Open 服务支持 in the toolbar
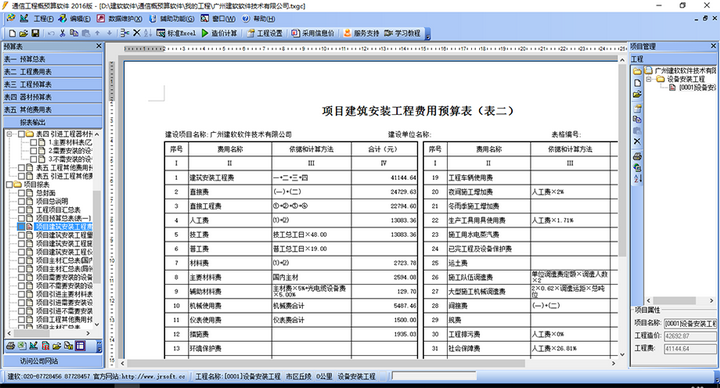Screen dimensions: 720x388 pos(362,33)
